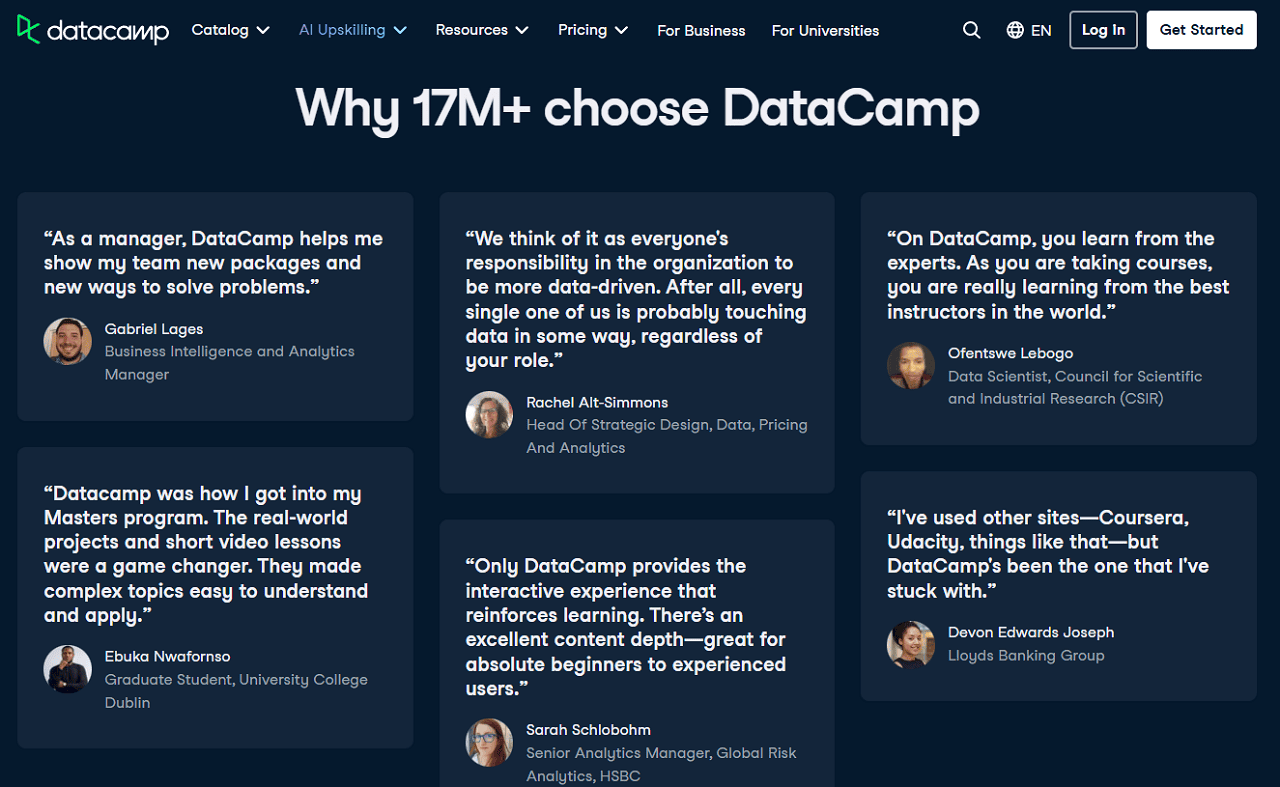Click the Log In button

(1103, 29)
